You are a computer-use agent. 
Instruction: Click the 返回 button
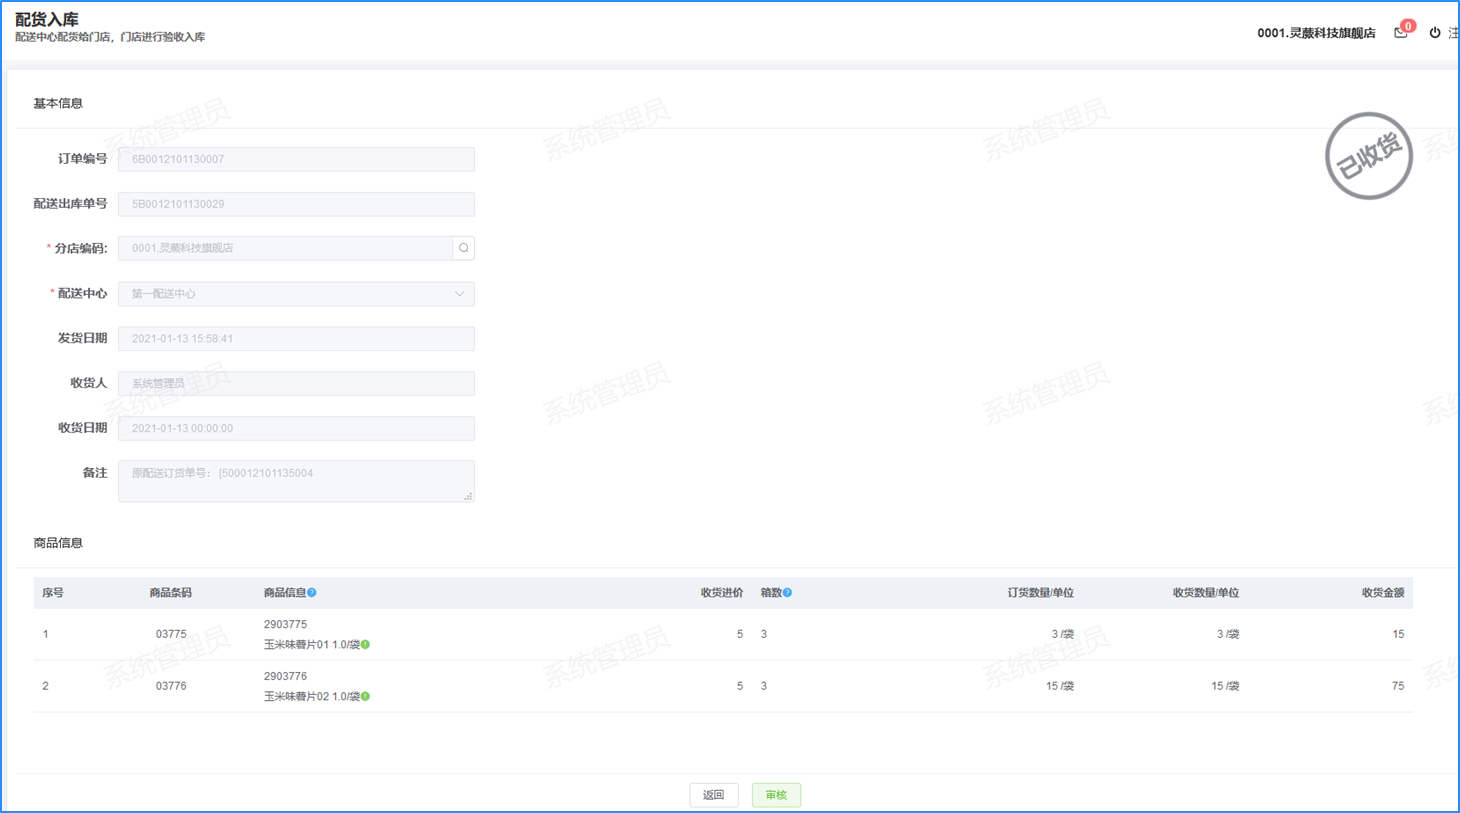[714, 795]
